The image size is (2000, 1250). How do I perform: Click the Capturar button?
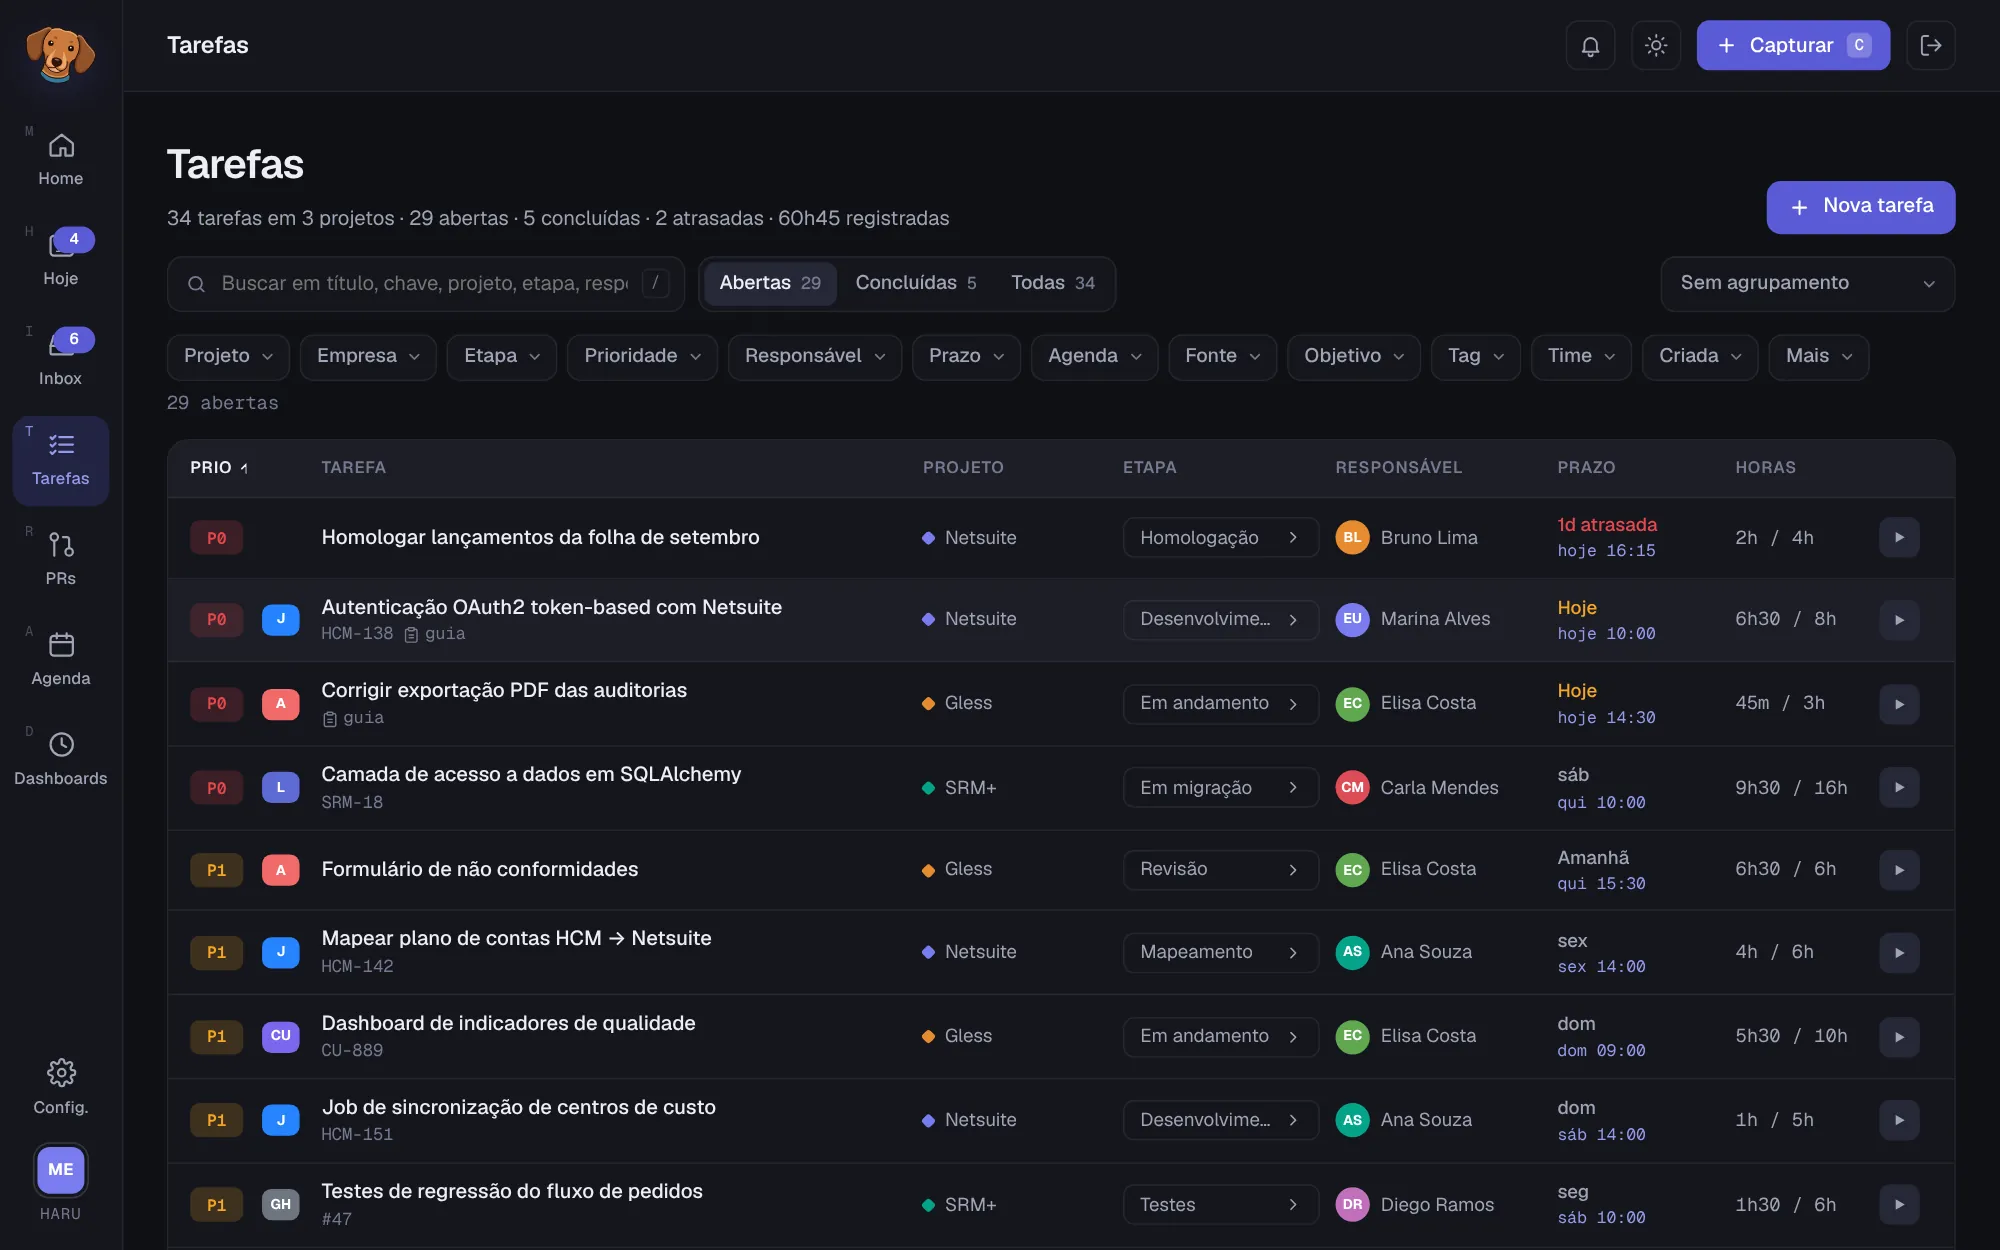pos(1793,45)
